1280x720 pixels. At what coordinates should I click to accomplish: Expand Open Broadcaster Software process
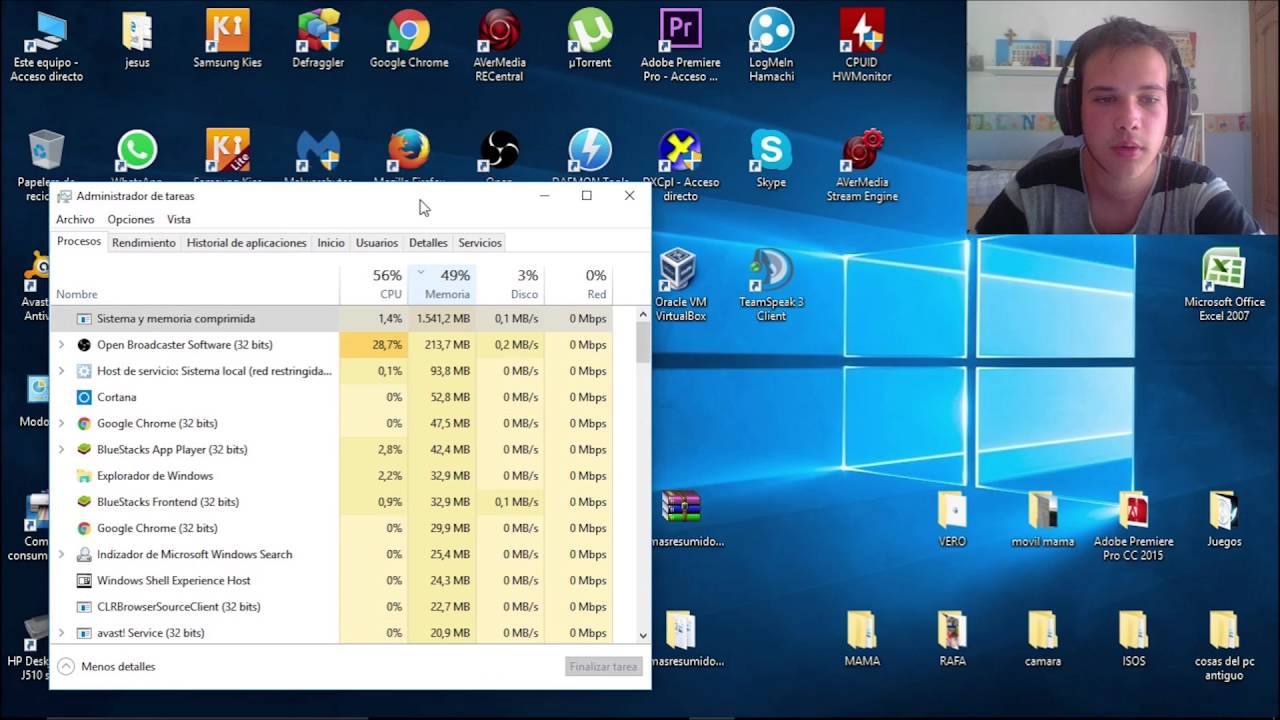coord(61,345)
